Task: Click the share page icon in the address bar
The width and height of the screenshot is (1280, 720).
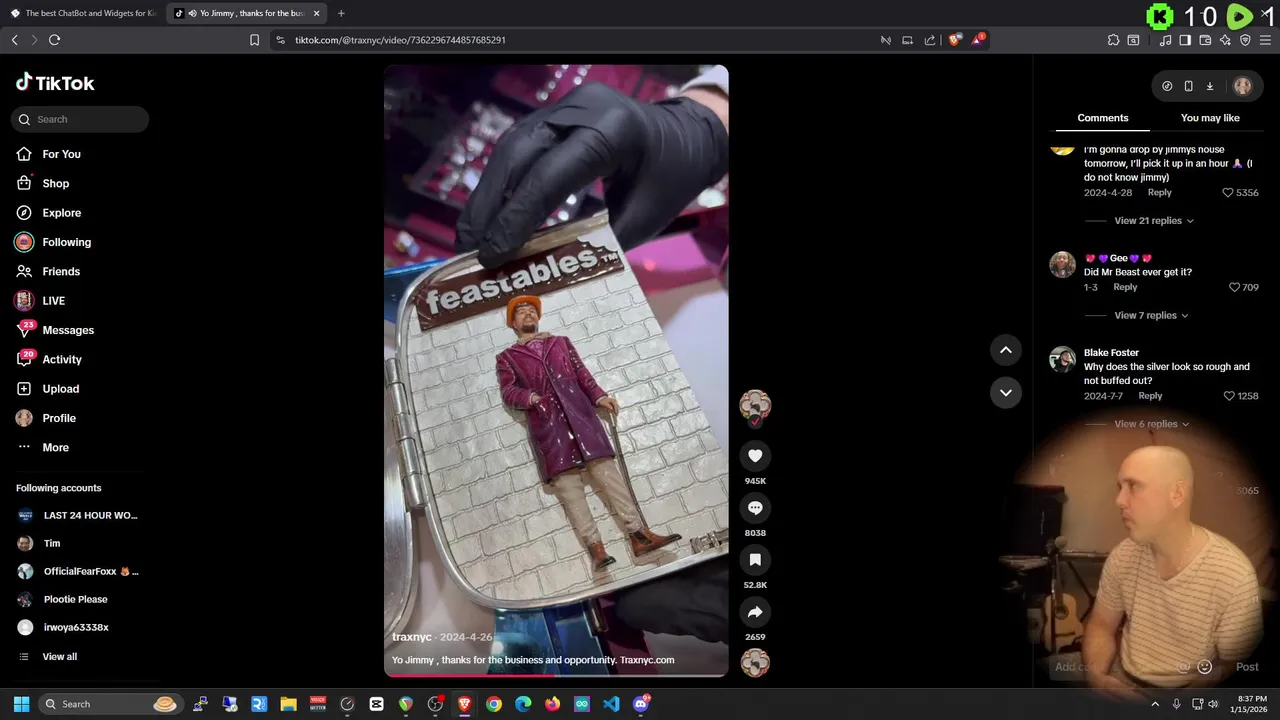Action: (x=930, y=40)
